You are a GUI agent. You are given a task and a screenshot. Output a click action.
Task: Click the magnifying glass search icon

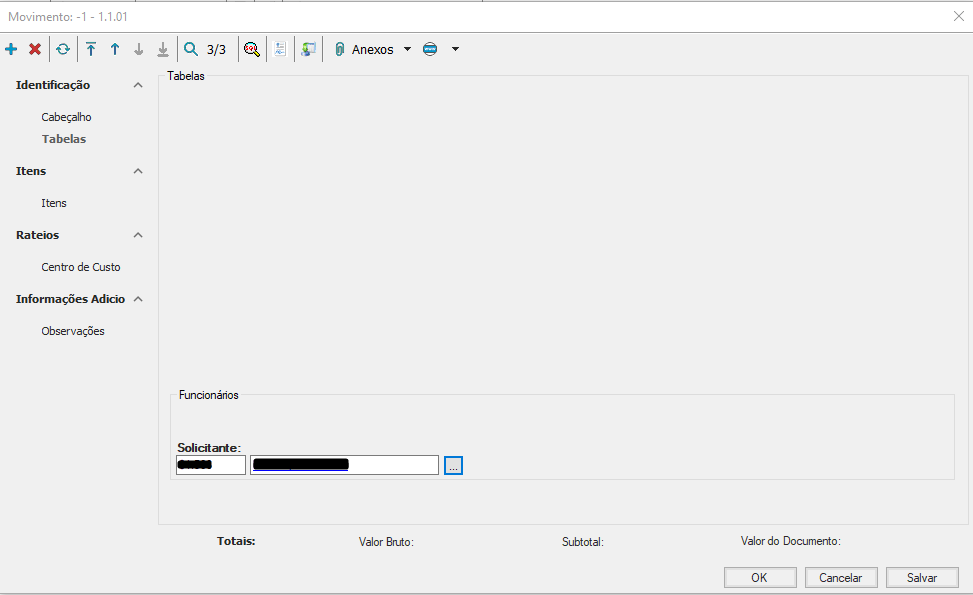click(191, 49)
